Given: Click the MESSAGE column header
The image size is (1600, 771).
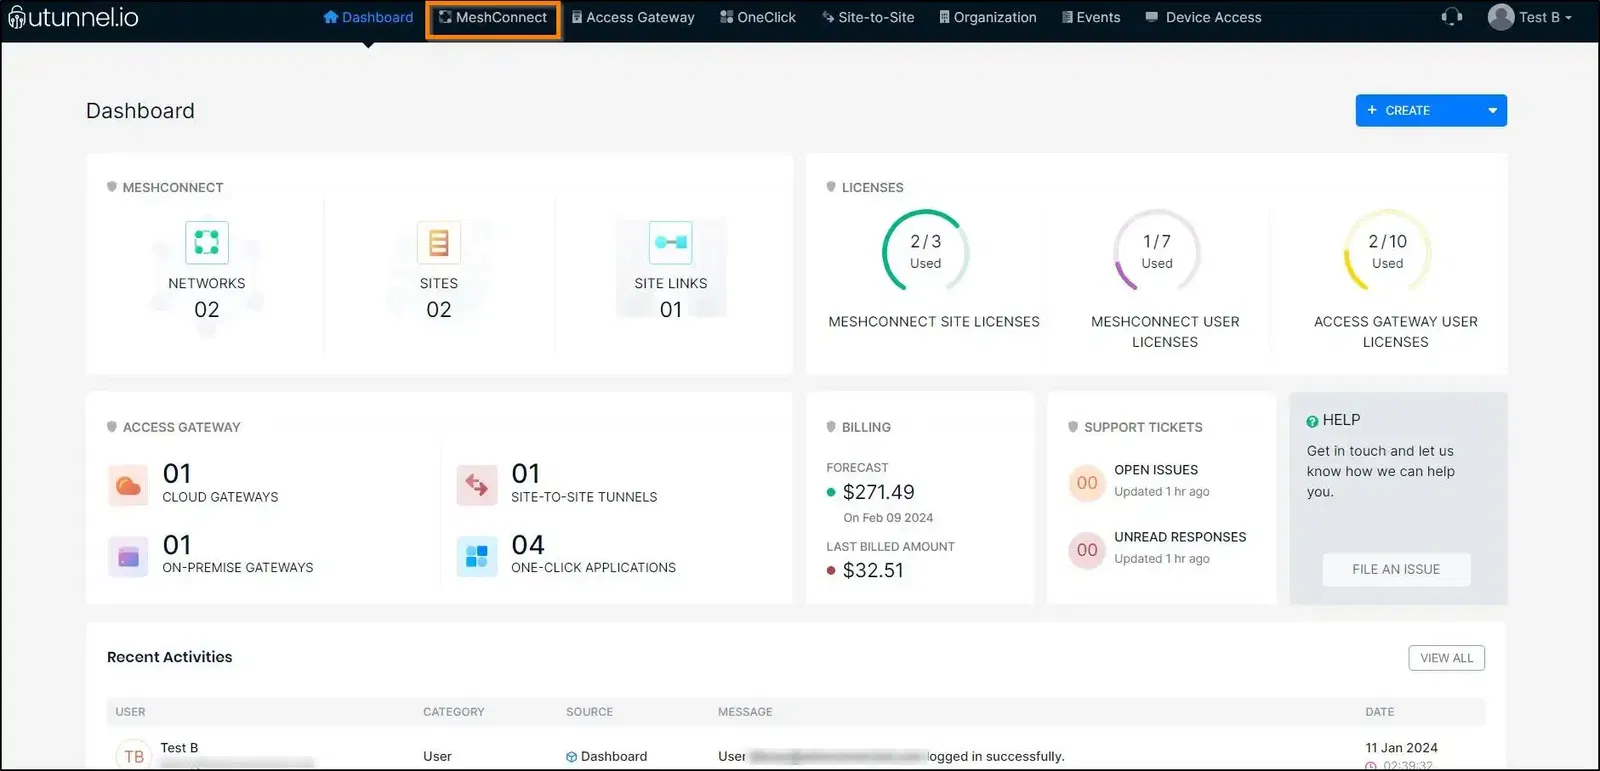Looking at the screenshot, I should point(745,712).
